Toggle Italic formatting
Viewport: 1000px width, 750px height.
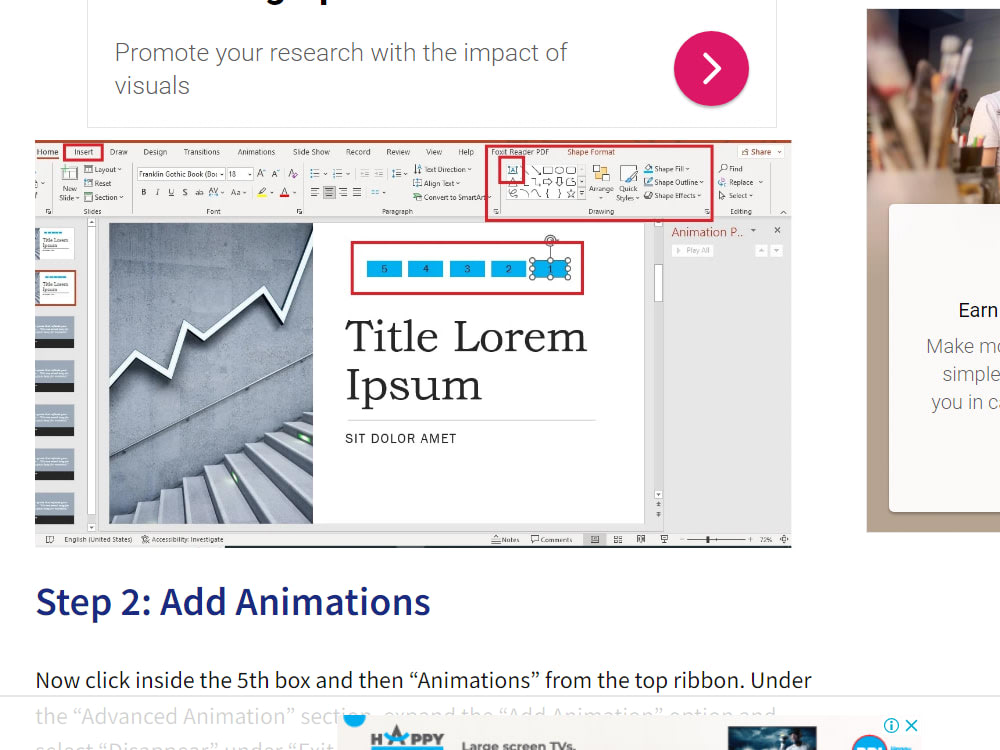point(158,192)
